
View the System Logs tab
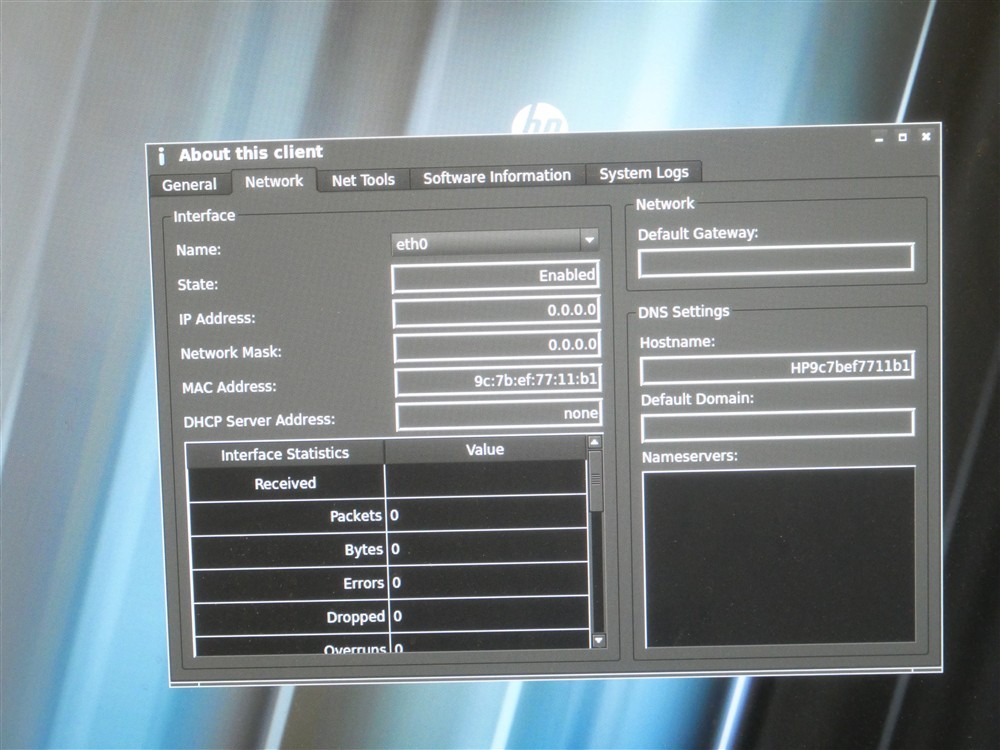[643, 173]
